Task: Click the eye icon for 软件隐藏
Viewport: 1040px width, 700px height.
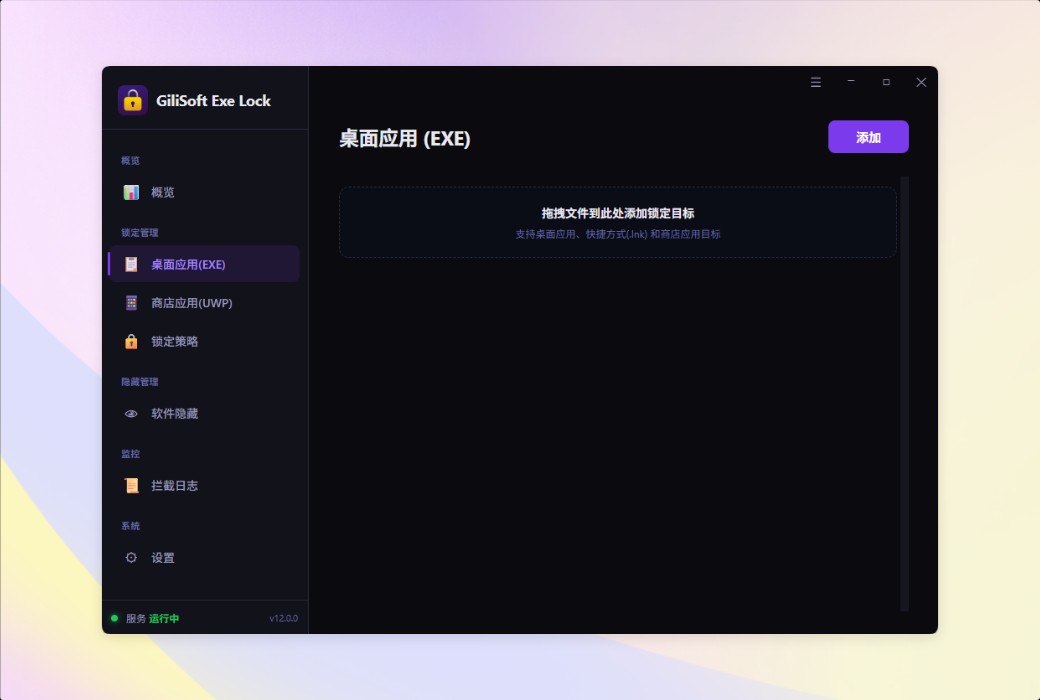Action: (131, 413)
